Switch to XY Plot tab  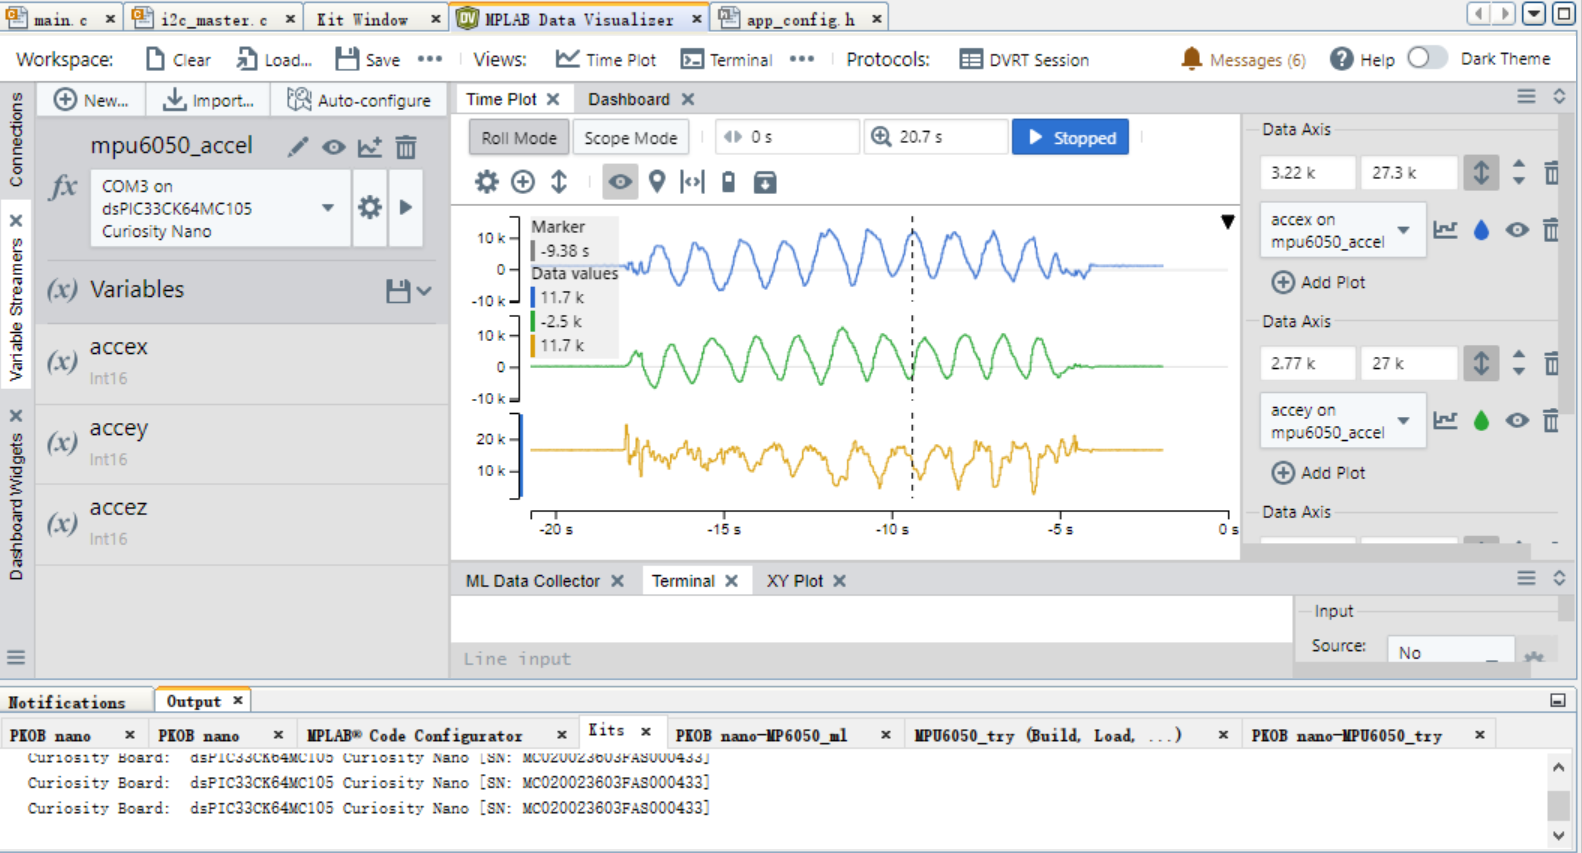pos(794,581)
